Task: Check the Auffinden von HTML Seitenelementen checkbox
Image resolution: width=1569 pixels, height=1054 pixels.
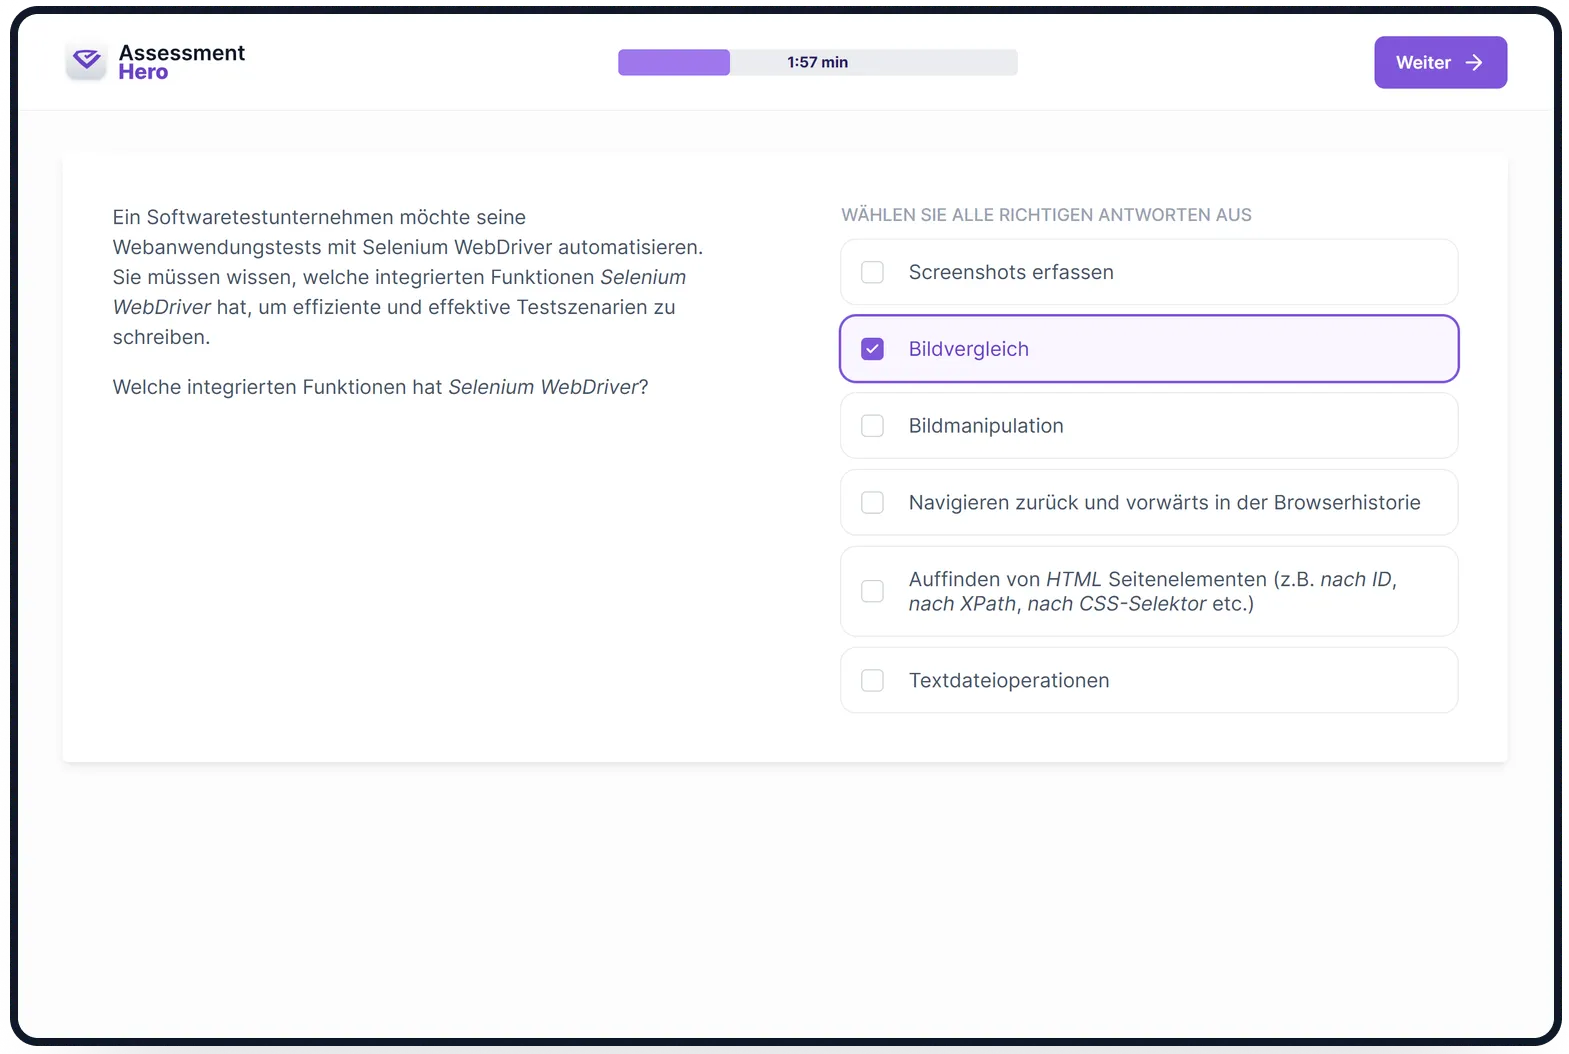Action: [x=872, y=591]
